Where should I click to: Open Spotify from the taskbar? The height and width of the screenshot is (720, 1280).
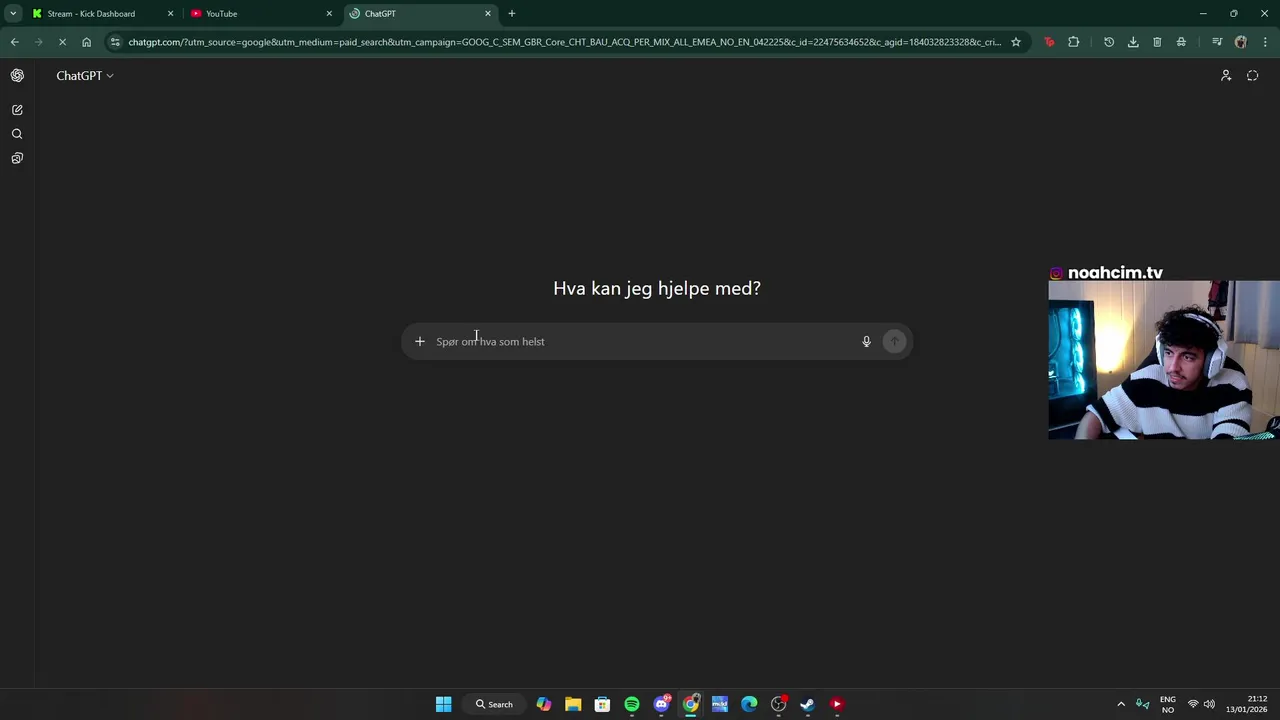[632, 704]
